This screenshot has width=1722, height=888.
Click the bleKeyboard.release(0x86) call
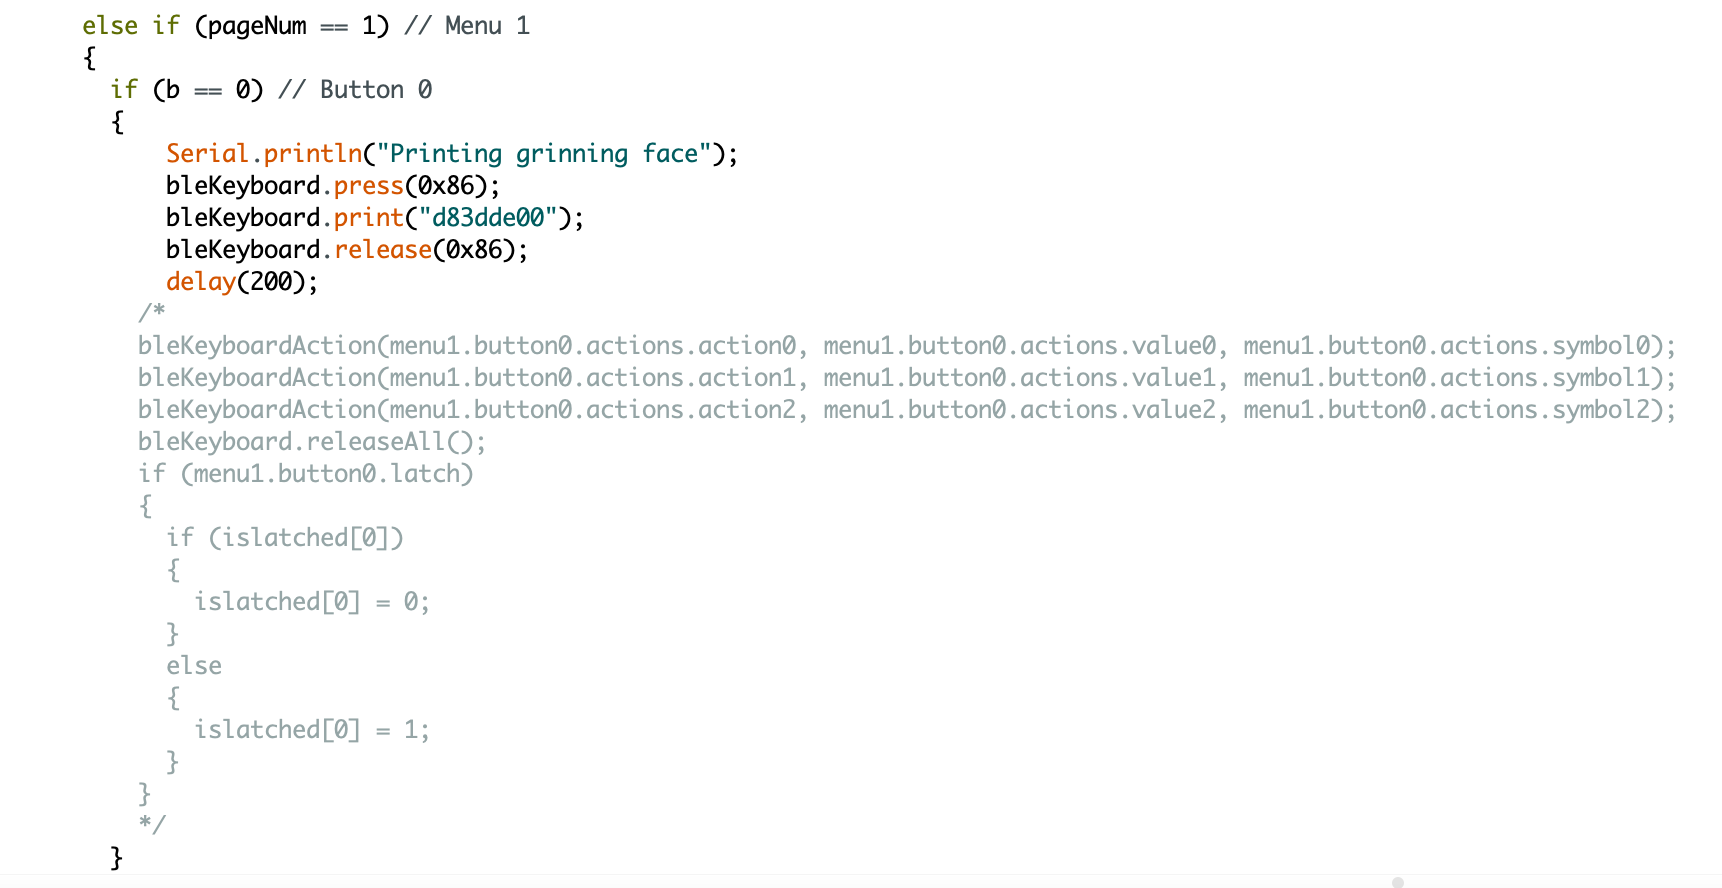347,250
